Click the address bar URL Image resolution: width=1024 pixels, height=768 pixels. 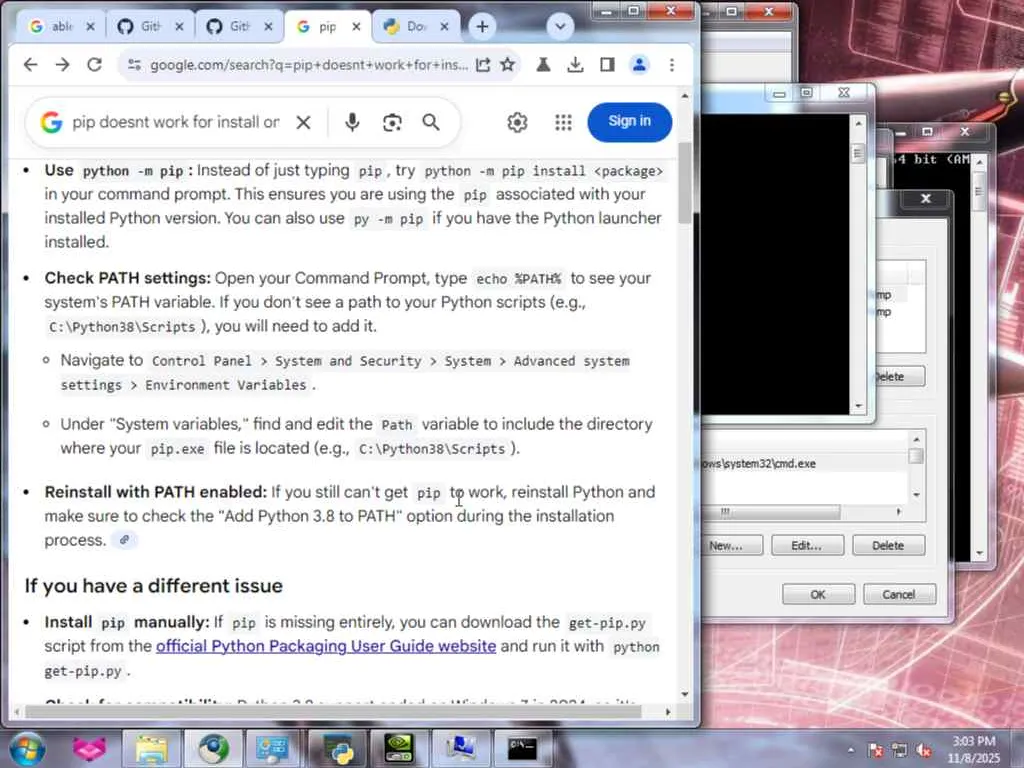pyautogui.click(x=308, y=65)
